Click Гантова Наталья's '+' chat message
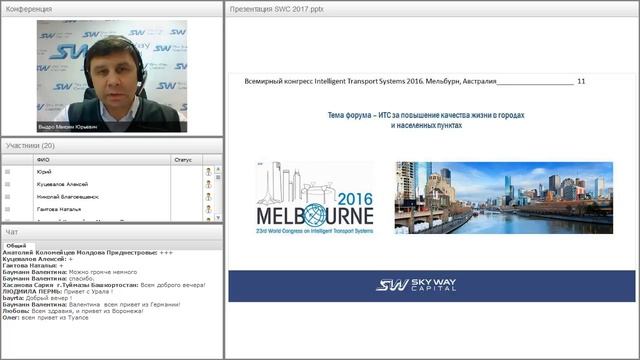 pos(33,265)
